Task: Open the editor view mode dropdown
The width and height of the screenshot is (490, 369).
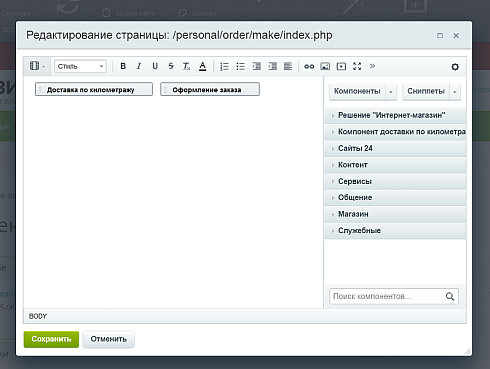Action: [37, 66]
